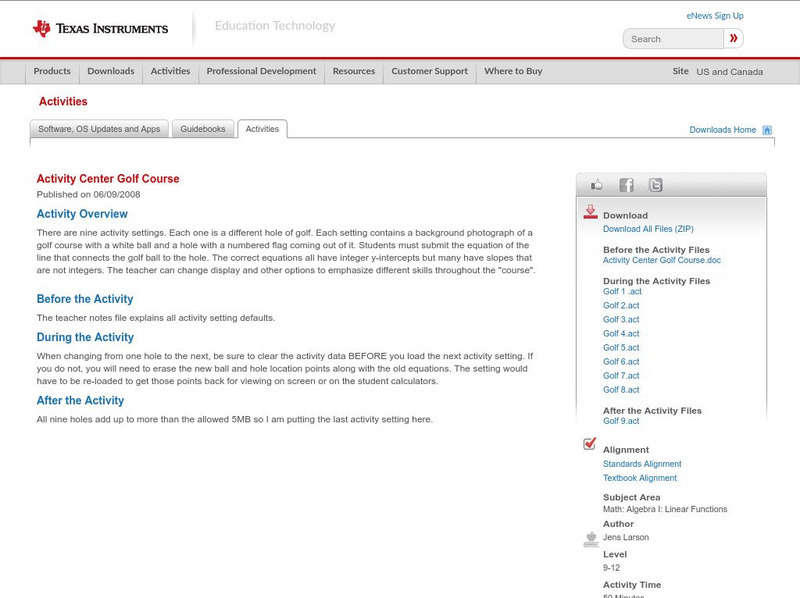
Task: Click the Subject Area label
Action: point(632,497)
